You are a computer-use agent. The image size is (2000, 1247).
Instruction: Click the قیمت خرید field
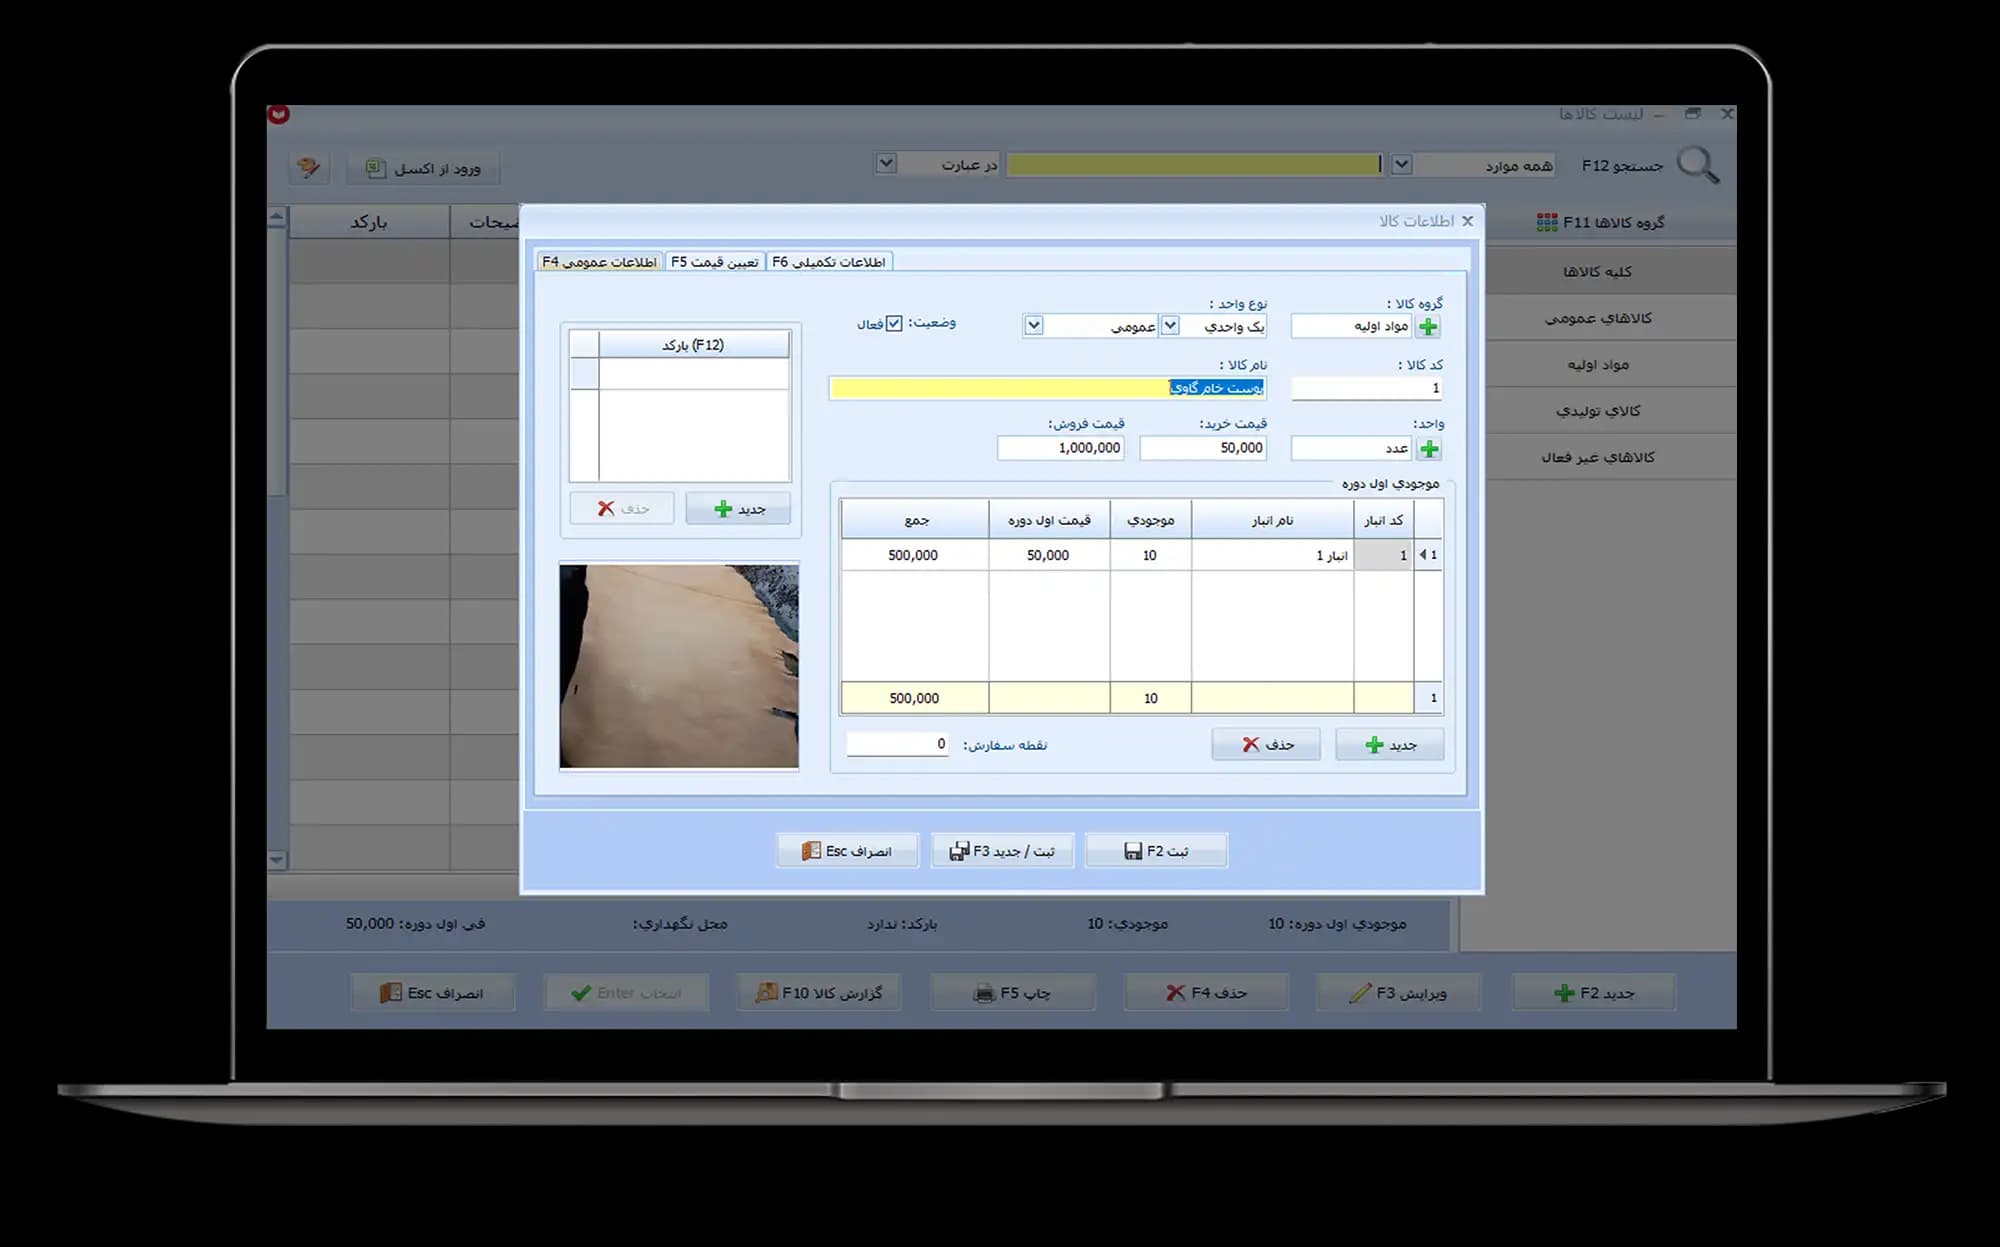1203,448
